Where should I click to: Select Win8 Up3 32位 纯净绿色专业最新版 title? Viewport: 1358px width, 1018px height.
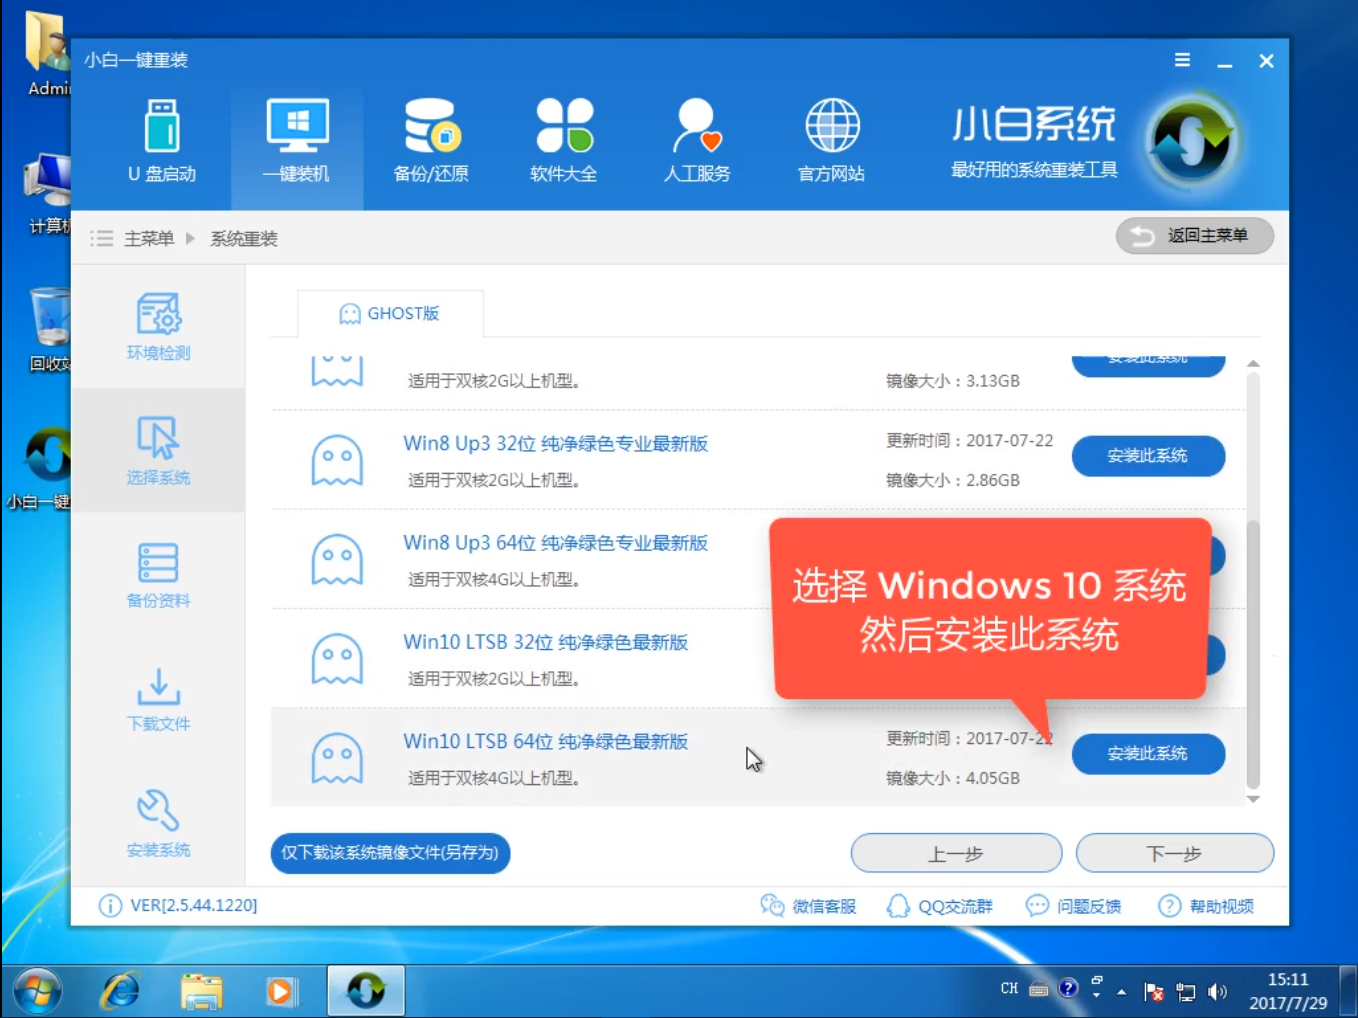(x=555, y=443)
